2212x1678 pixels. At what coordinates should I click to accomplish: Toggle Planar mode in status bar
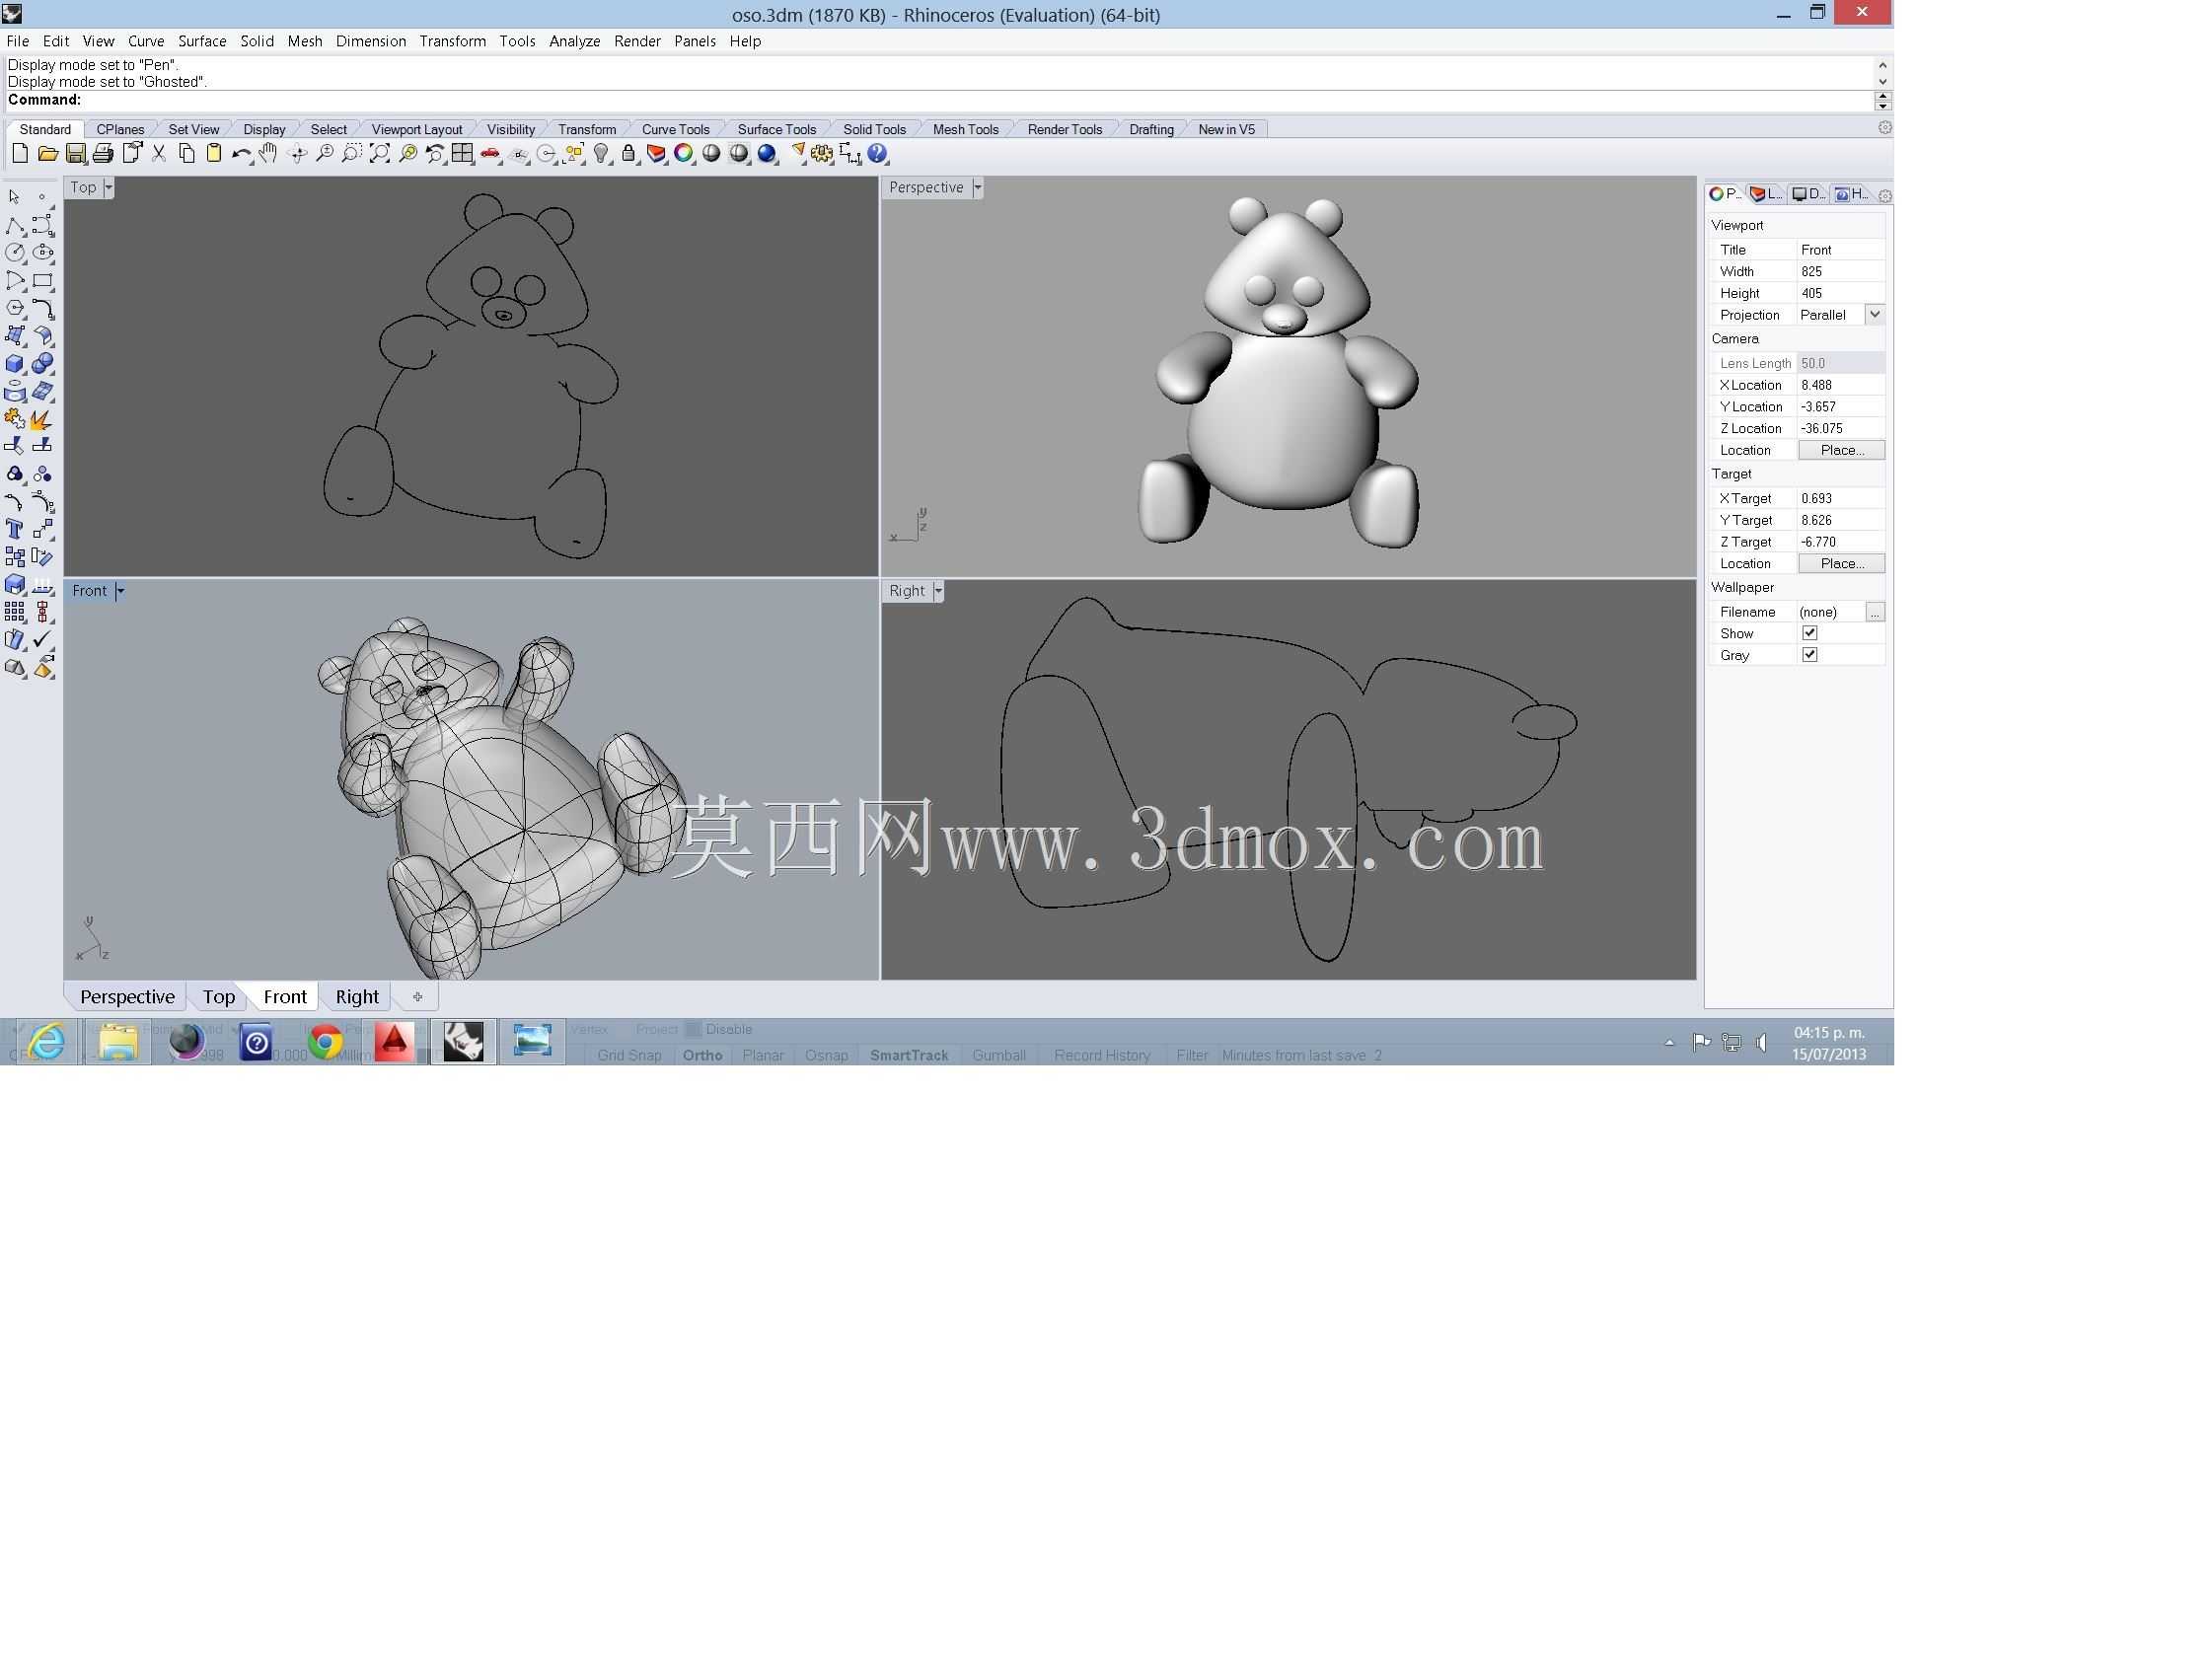763,1055
